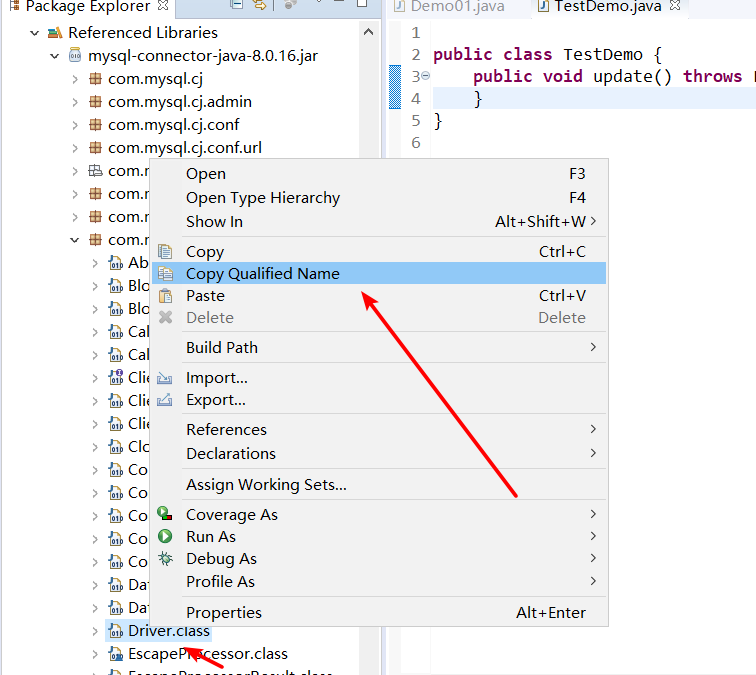
Task: Click EscapeProcessor.class file icon
Action: pos(115,653)
